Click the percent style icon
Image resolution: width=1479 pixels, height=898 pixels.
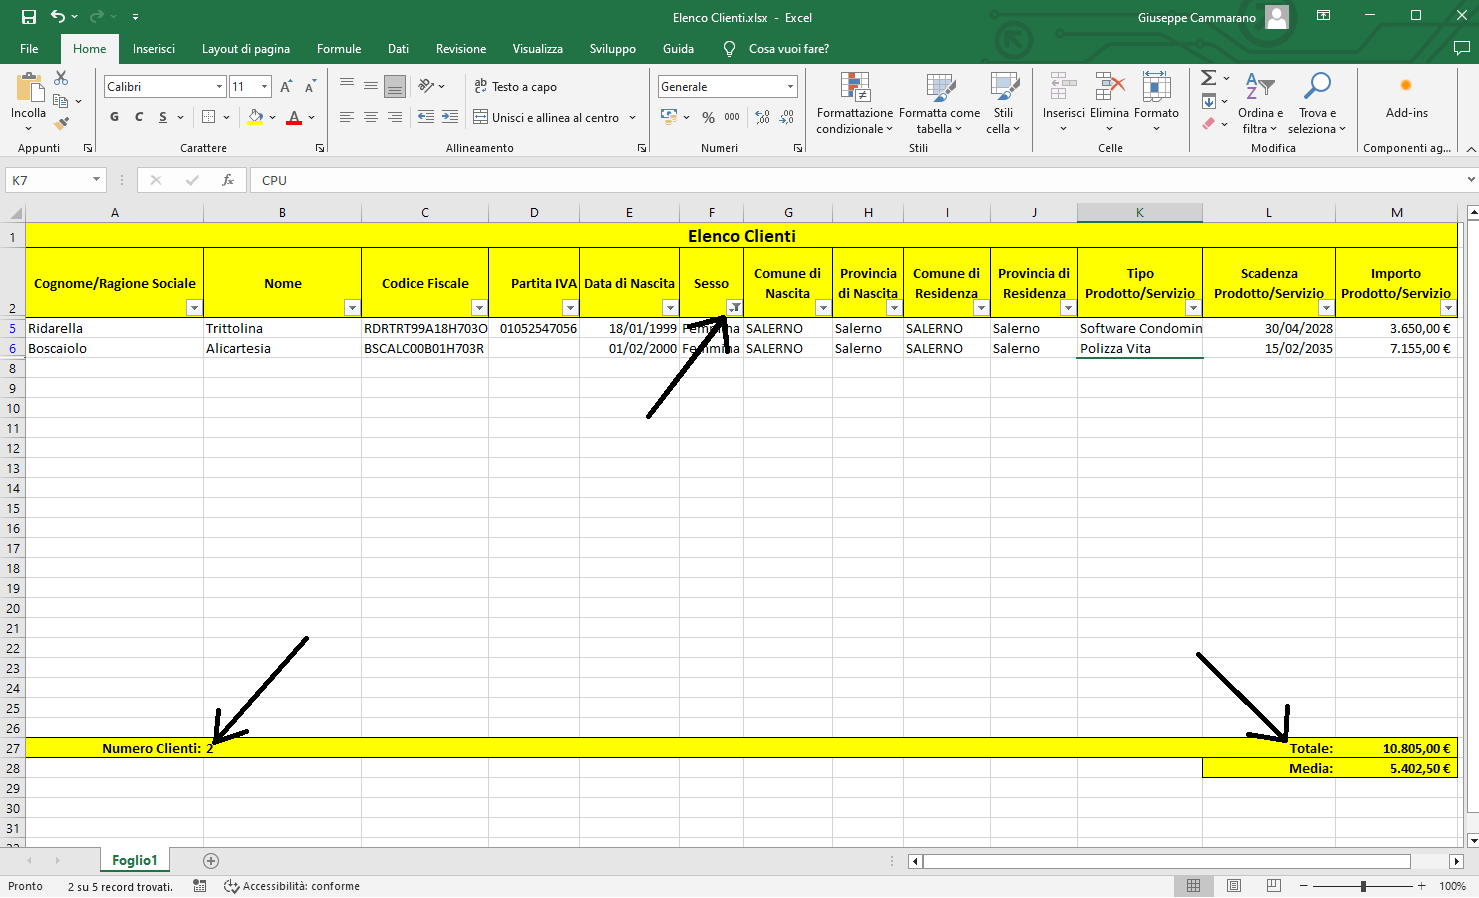(x=708, y=117)
